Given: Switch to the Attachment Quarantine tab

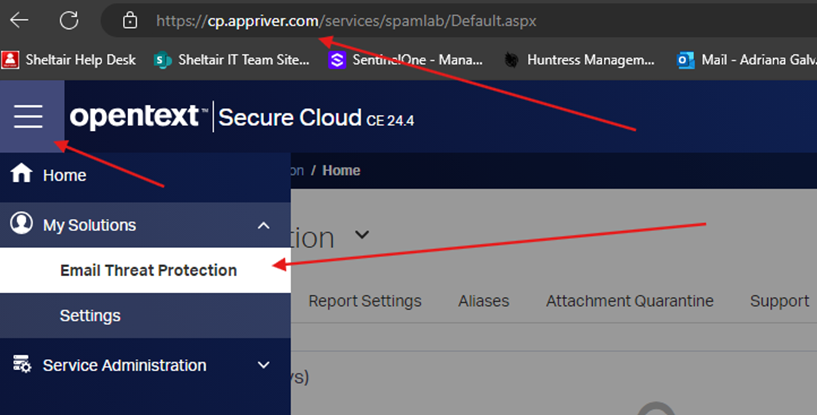Looking at the screenshot, I should pos(629,301).
